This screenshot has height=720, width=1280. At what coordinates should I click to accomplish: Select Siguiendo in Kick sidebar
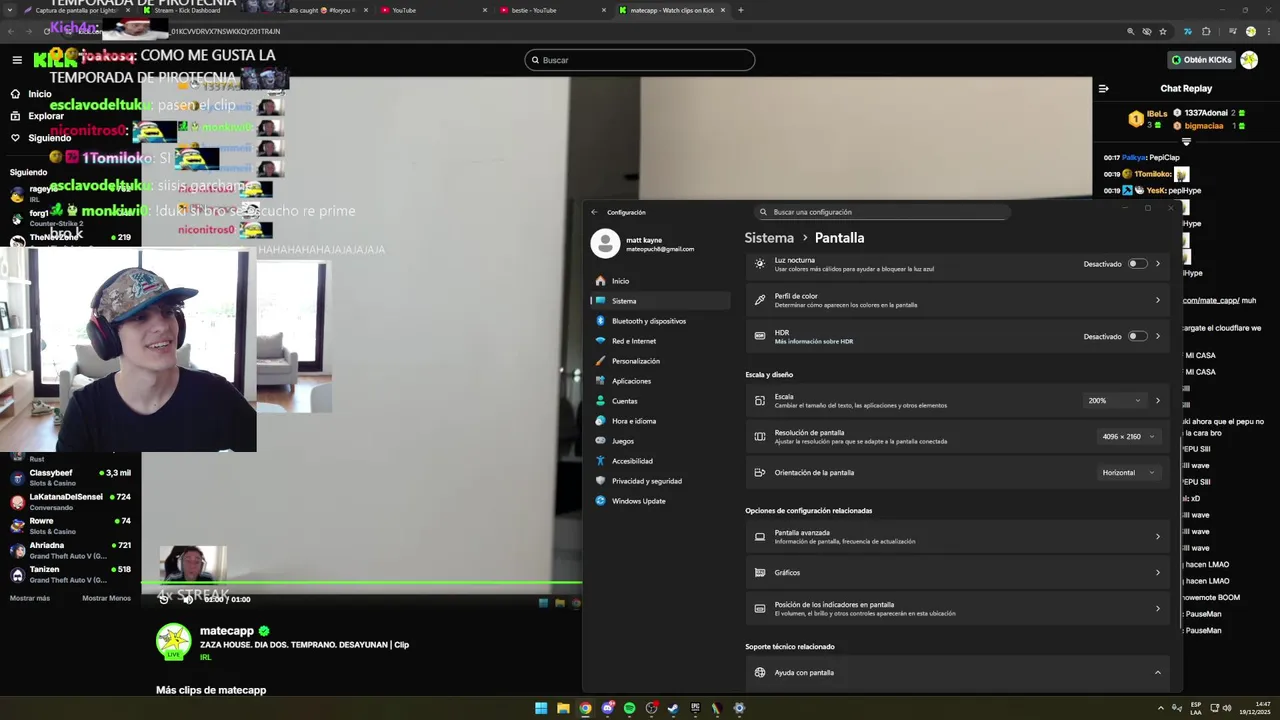[x=41, y=138]
